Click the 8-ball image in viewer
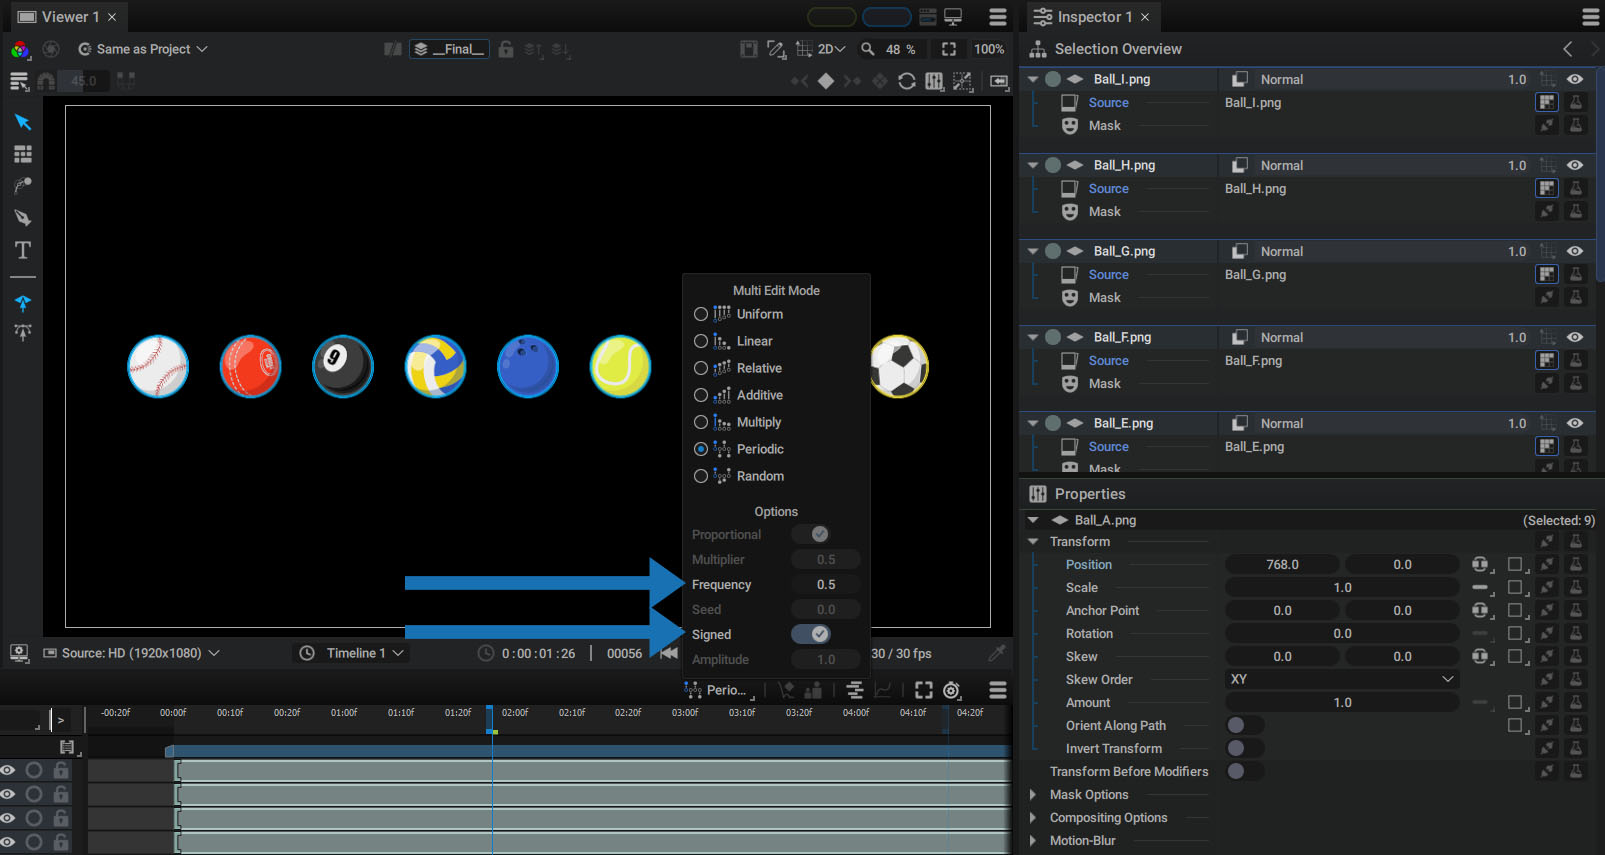The image size is (1605, 855). pyautogui.click(x=343, y=366)
